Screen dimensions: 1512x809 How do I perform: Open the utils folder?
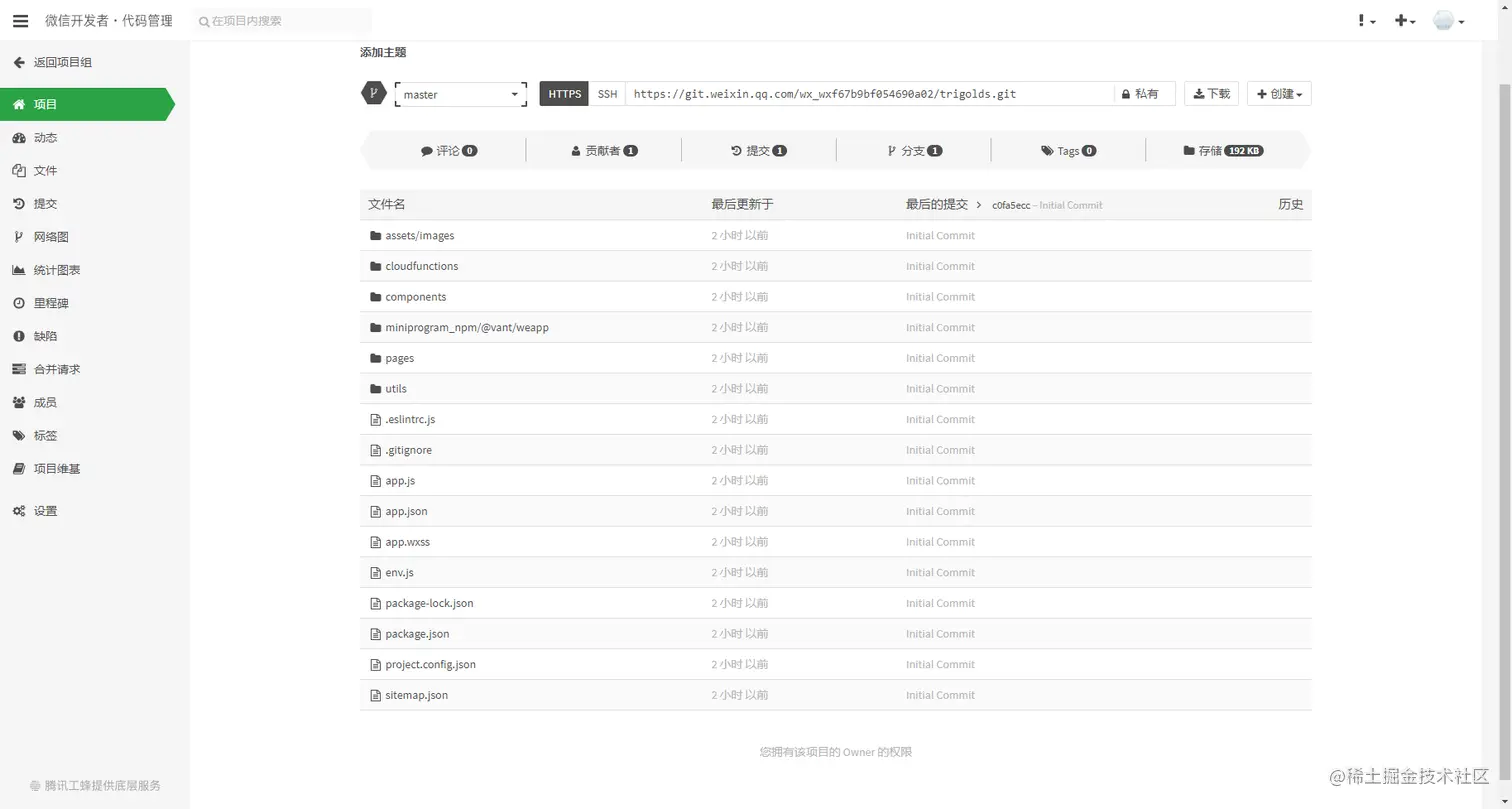tap(396, 389)
